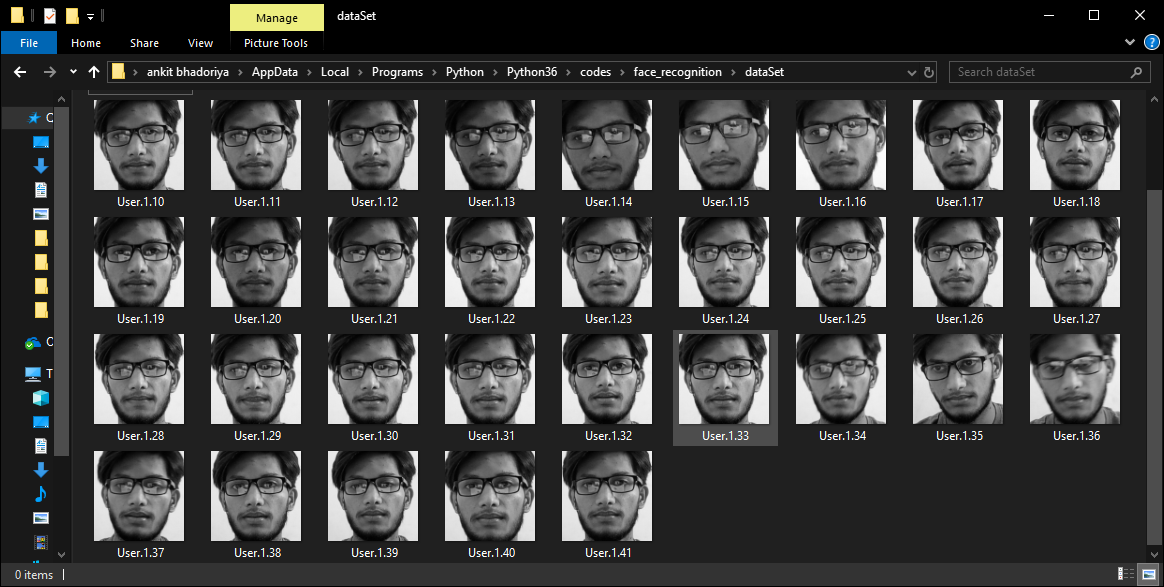Navigate to Local in the address bar
1164x587 pixels.
335,72
